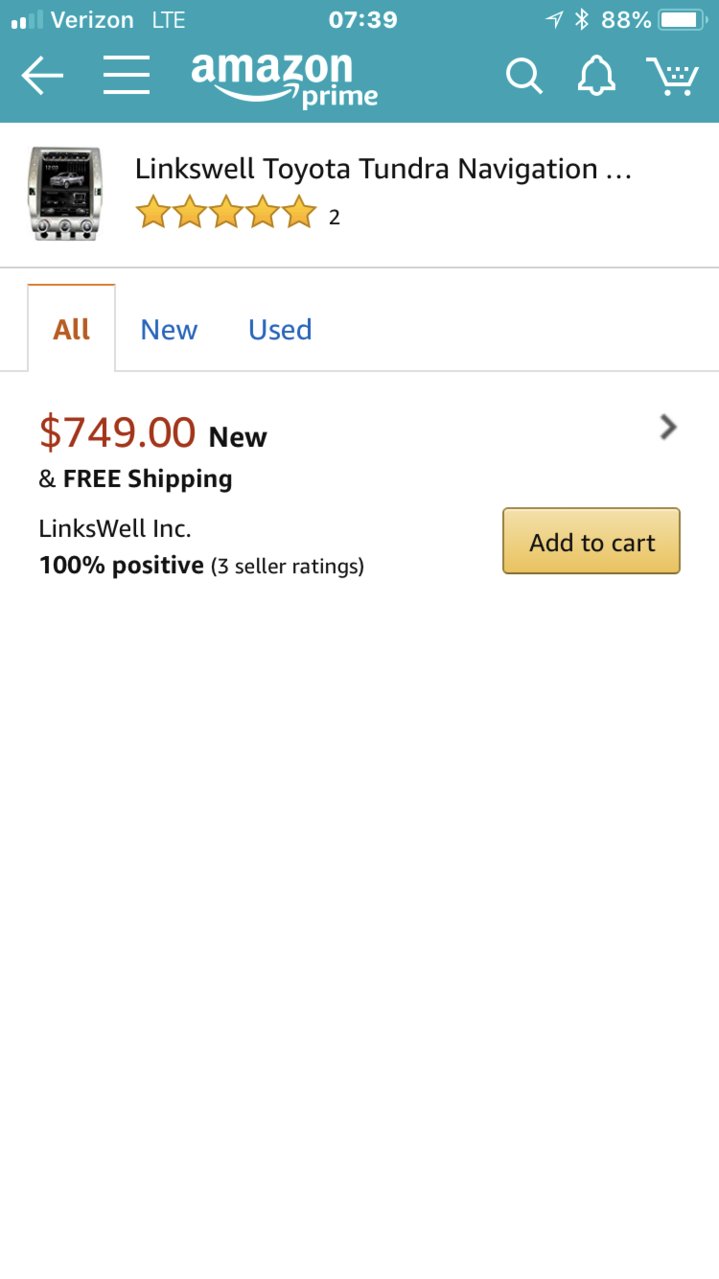Open search with the magnifier icon
Screen dimensions: 719x1279
[x=523, y=76]
